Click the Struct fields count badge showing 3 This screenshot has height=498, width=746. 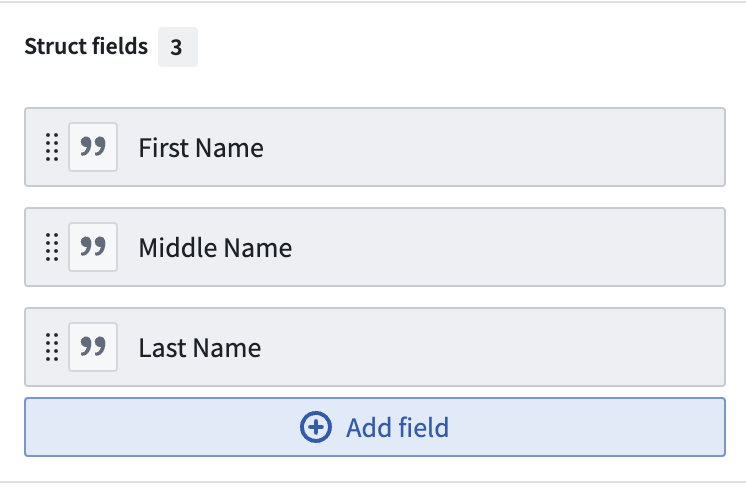pos(177,47)
